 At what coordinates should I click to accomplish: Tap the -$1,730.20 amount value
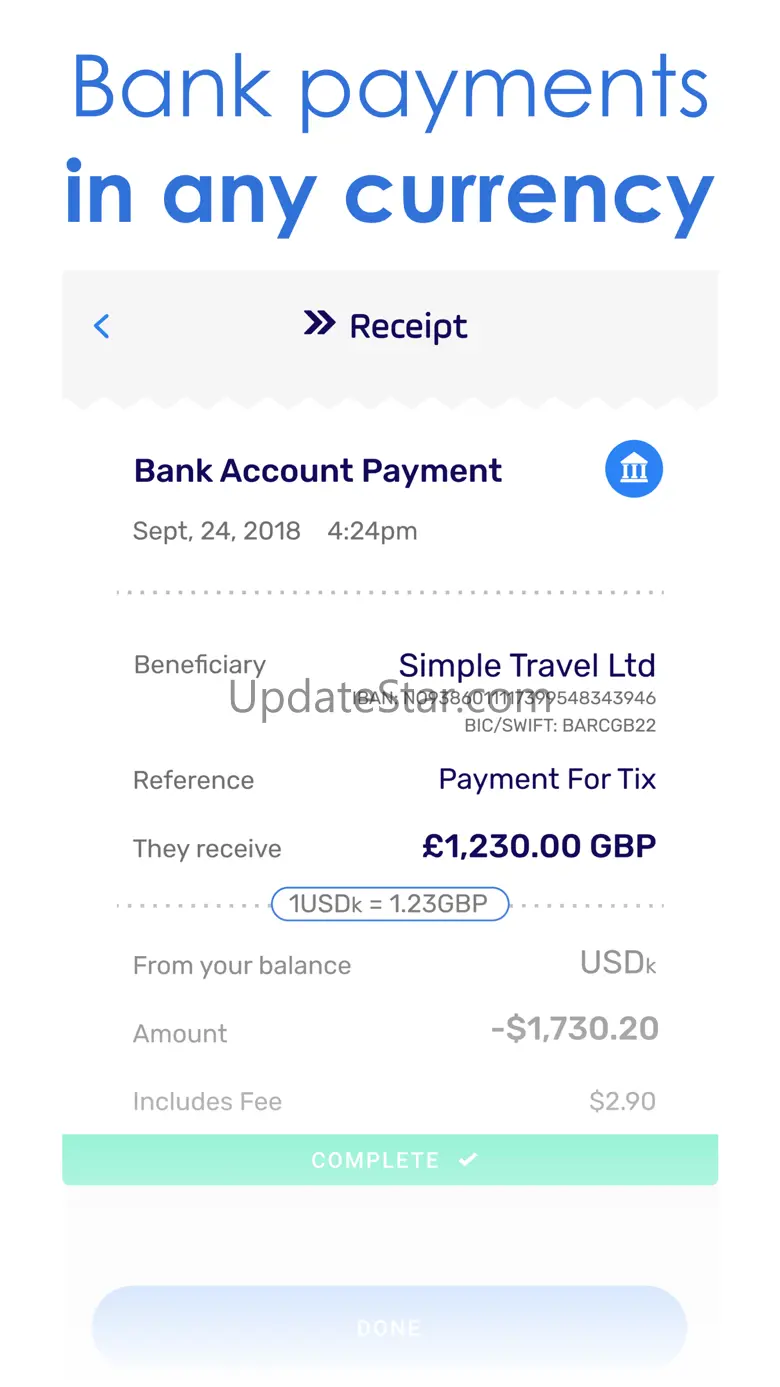tap(574, 1029)
